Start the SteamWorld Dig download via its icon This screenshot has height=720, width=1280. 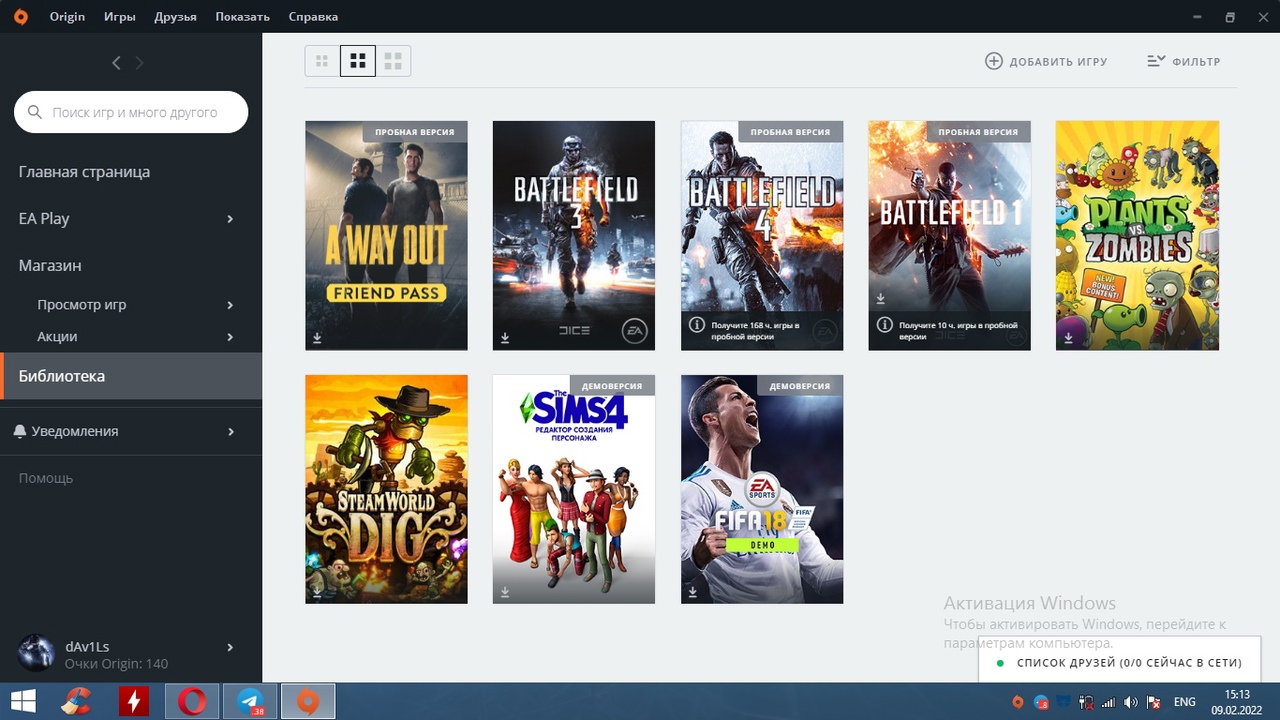tap(317, 592)
